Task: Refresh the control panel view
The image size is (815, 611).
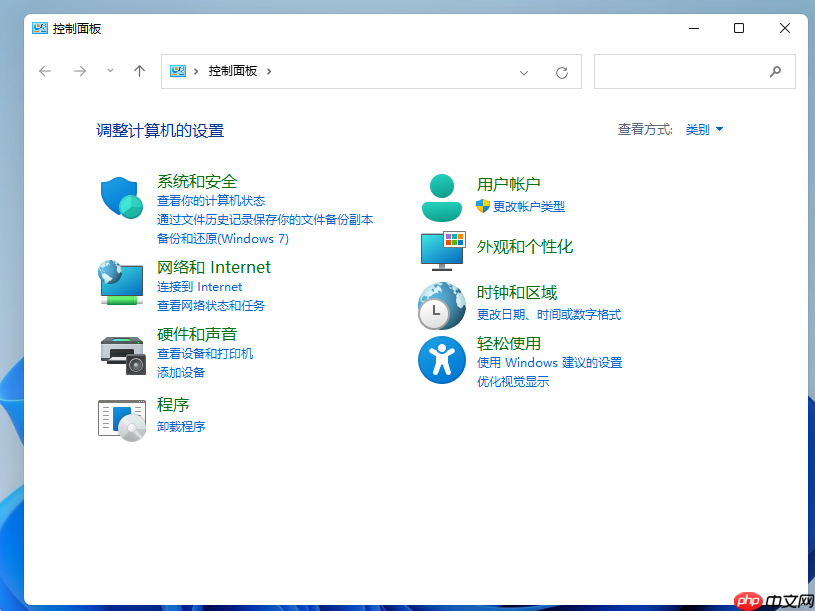Action: [x=562, y=73]
